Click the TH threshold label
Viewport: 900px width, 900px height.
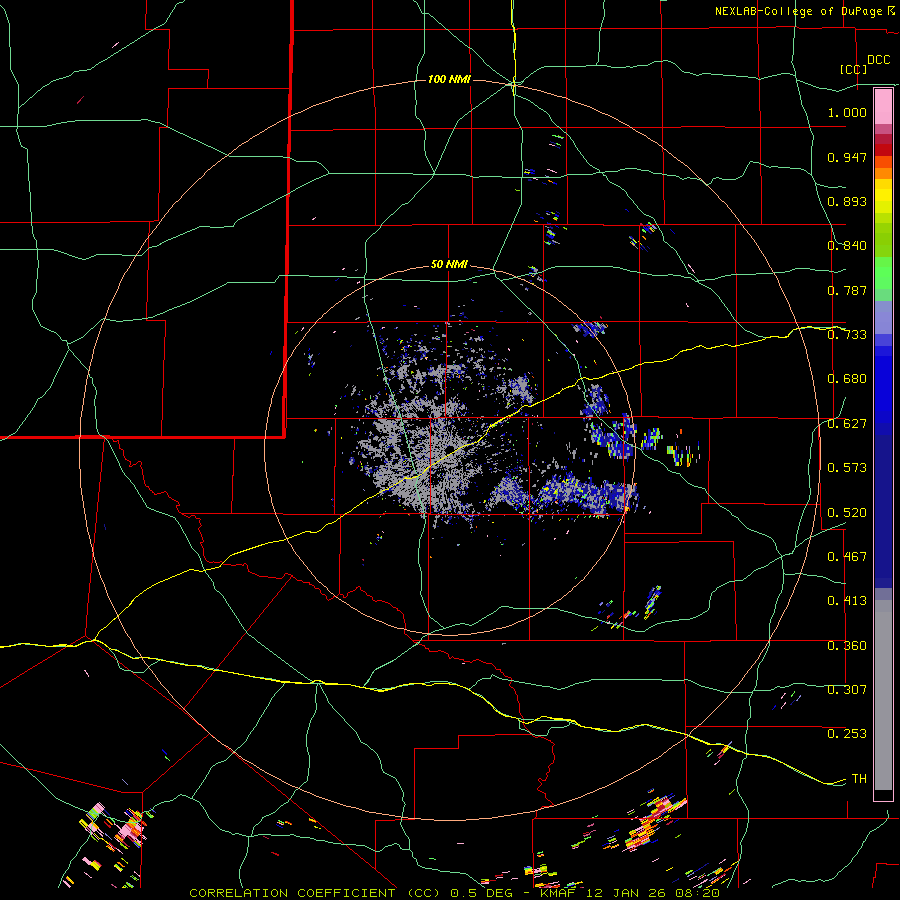859,779
